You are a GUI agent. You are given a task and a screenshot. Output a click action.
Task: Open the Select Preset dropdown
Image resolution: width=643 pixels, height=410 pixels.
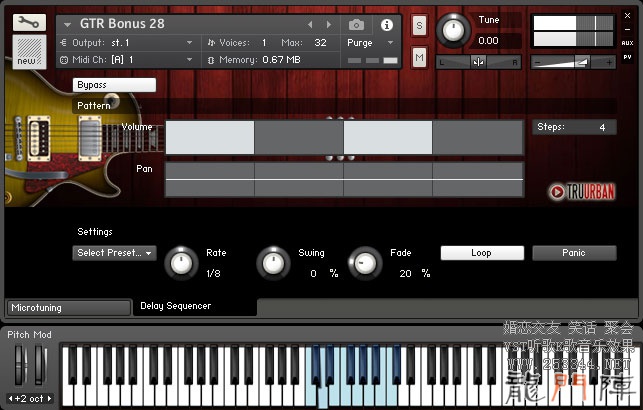[114, 253]
